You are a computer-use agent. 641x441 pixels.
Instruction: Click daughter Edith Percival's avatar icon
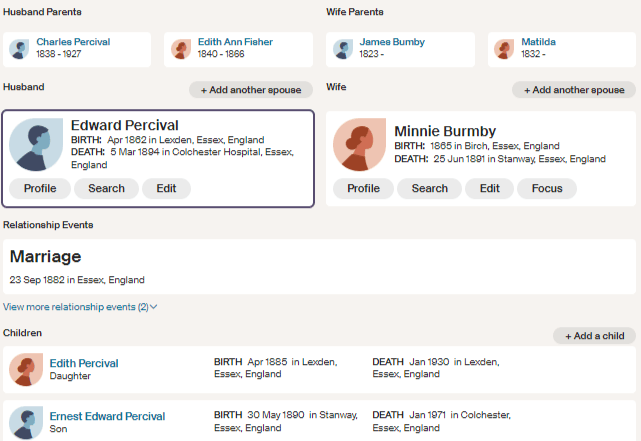click(x=26, y=370)
